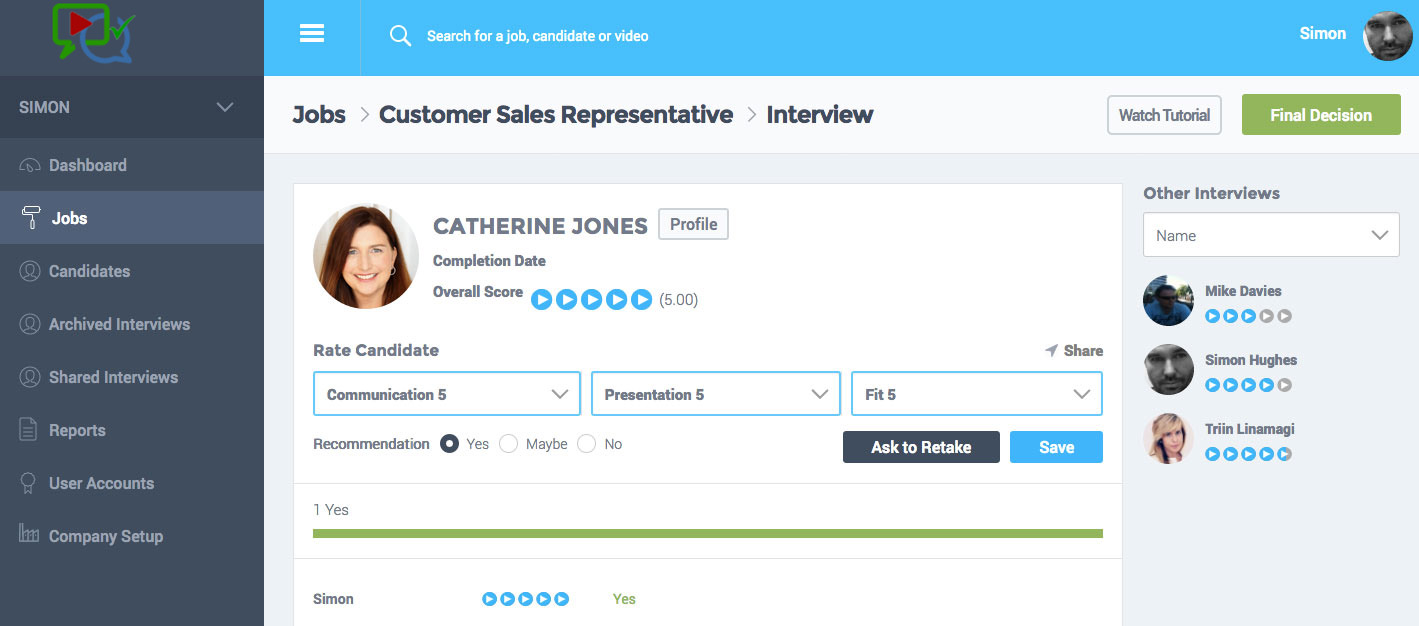Viewport: 1419px width, 626px height.
Task: Open Shared Interviews
Action: click(113, 377)
